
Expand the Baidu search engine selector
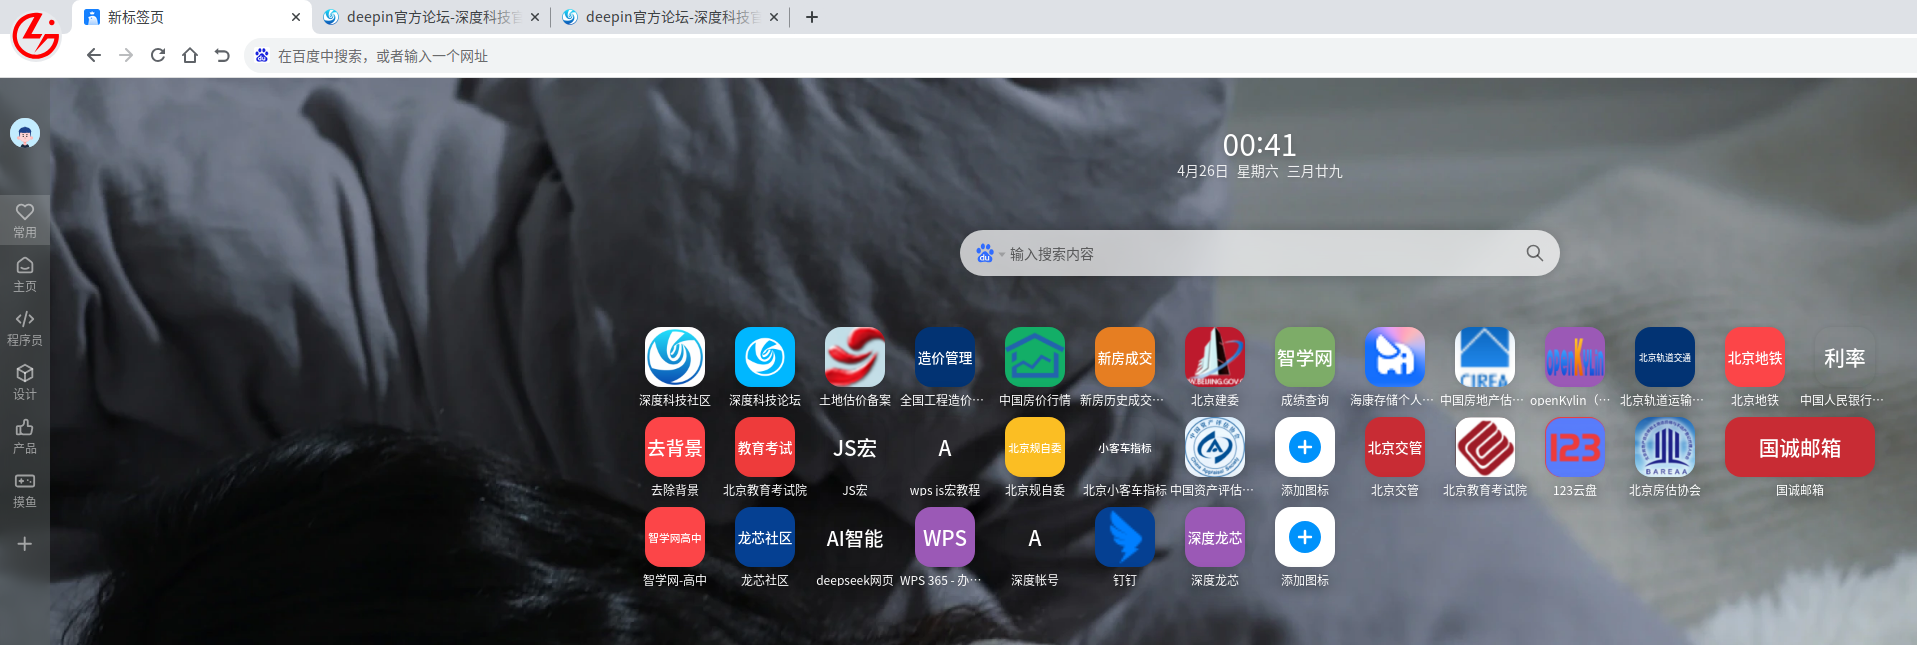pyautogui.click(x=990, y=253)
